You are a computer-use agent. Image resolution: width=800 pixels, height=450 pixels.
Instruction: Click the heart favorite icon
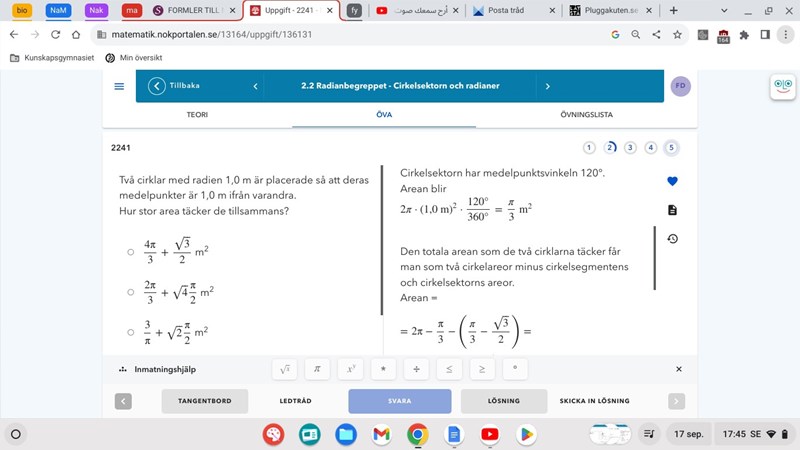click(672, 181)
